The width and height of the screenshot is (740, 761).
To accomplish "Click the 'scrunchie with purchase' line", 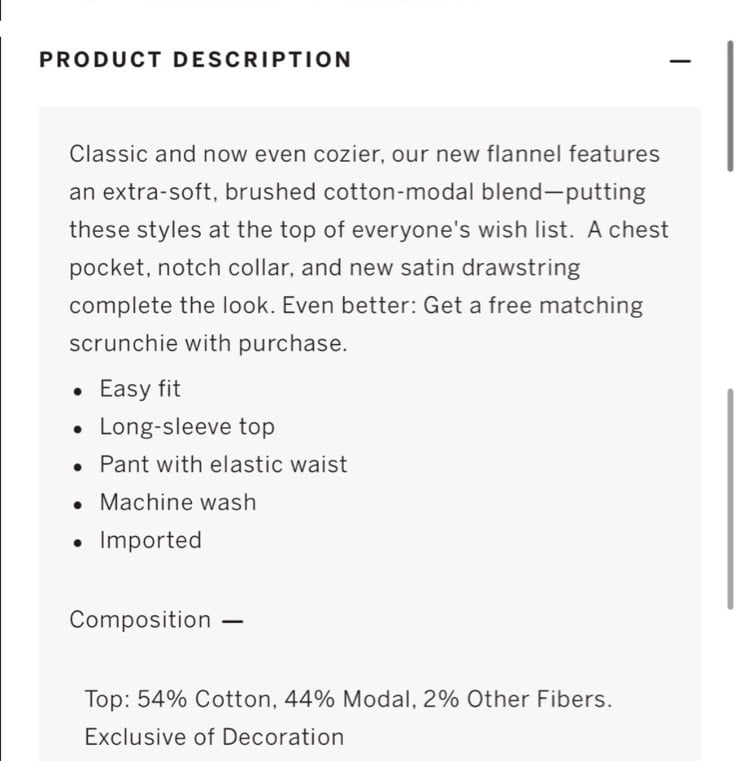I will coord(209,344).
